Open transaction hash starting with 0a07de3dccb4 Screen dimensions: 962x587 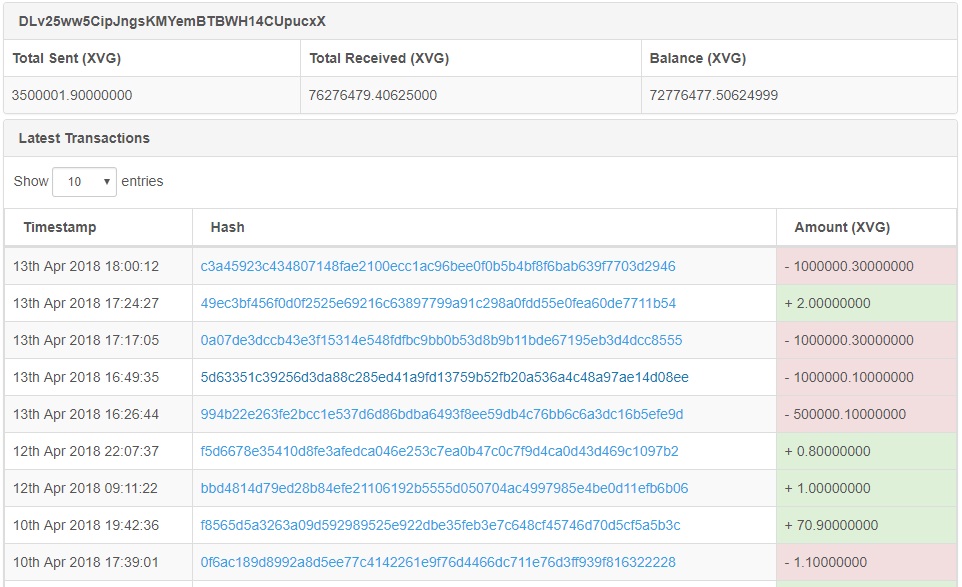[x=441, y=340]
